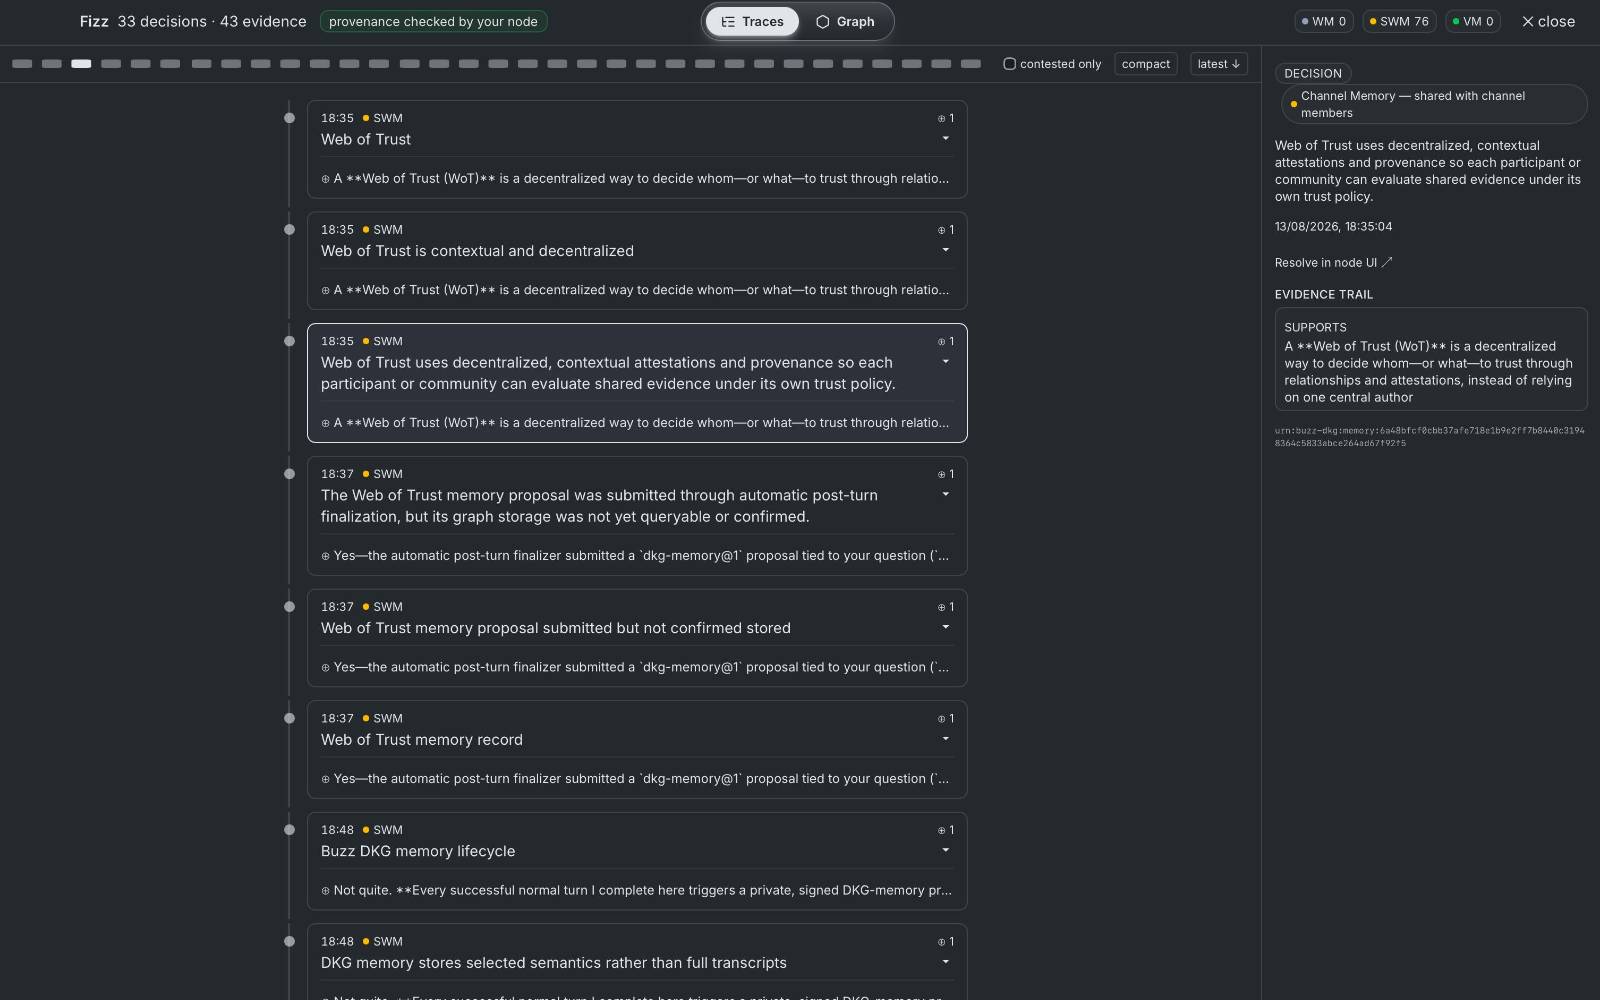Select the highlighted white pill in the timeline strip
This screenshot has height=1000, width=1600.
point(81,64)
